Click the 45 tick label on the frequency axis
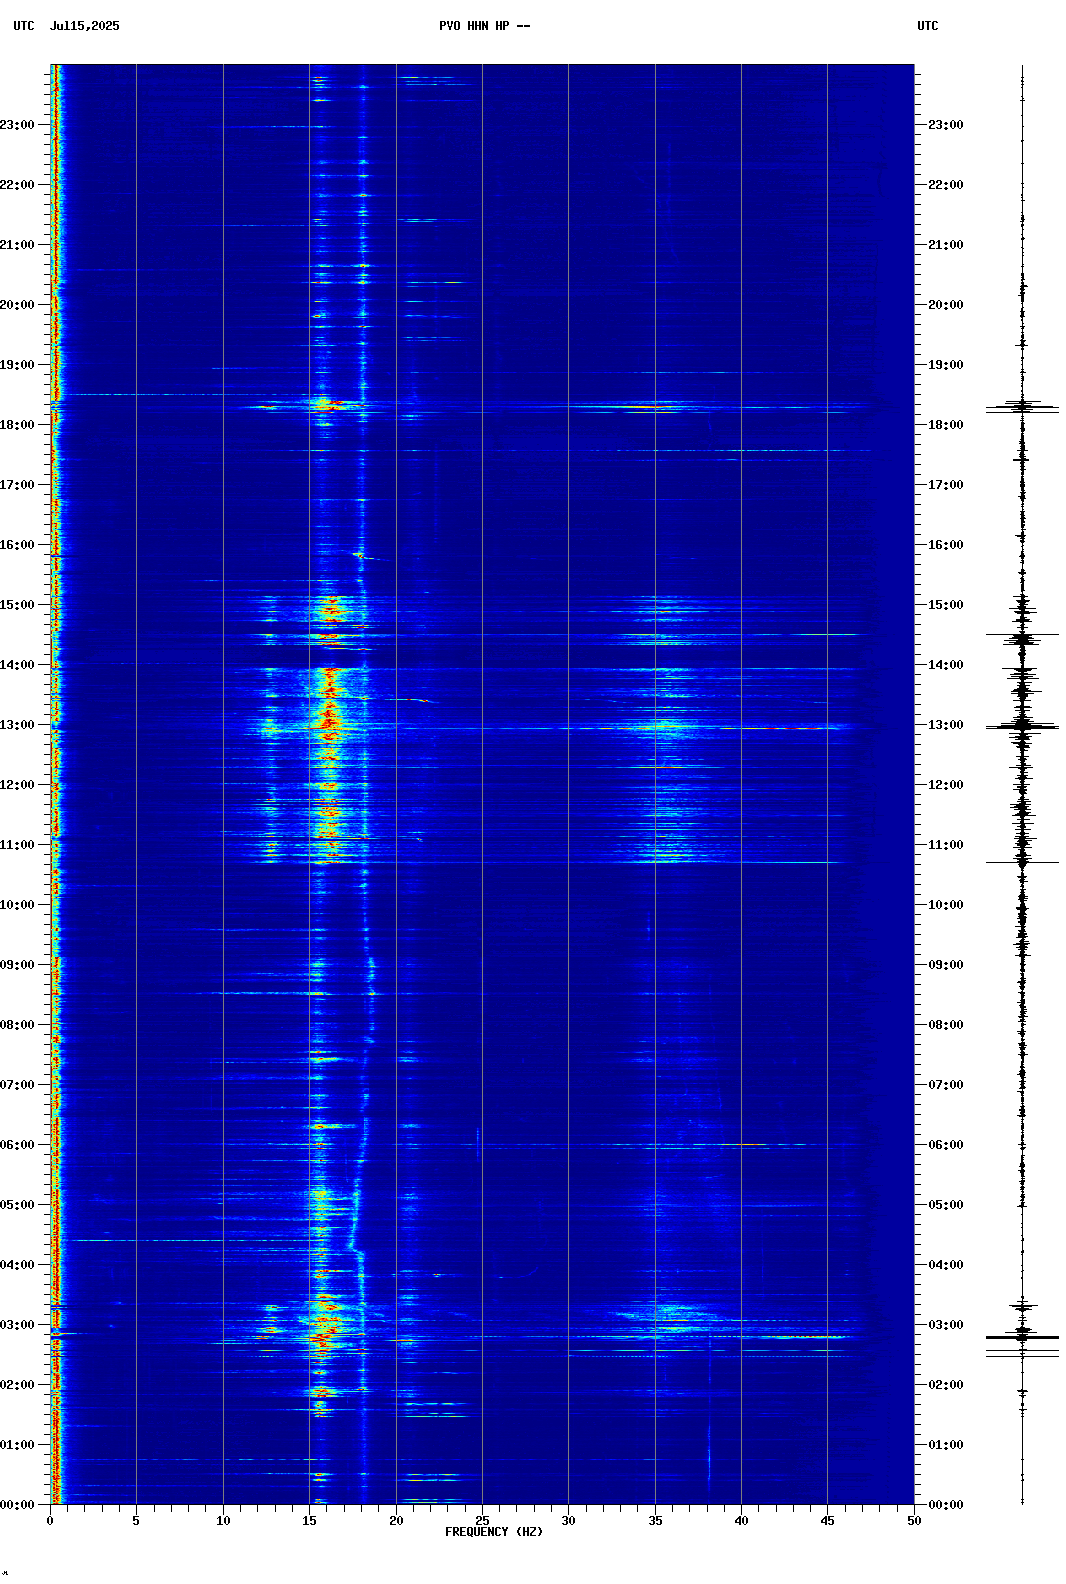The width and height of the screenshot is (1066, 1584). click(827, 1521)
